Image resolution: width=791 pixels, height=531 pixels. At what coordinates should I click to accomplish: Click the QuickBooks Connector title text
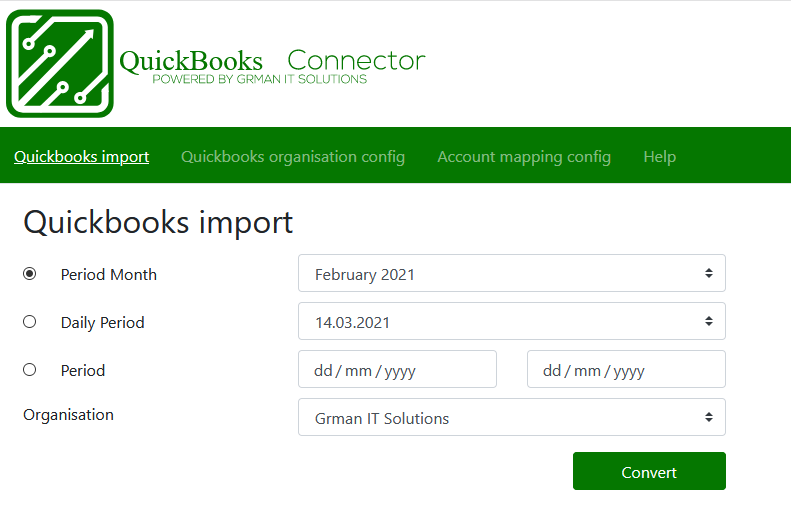[272, 62]
